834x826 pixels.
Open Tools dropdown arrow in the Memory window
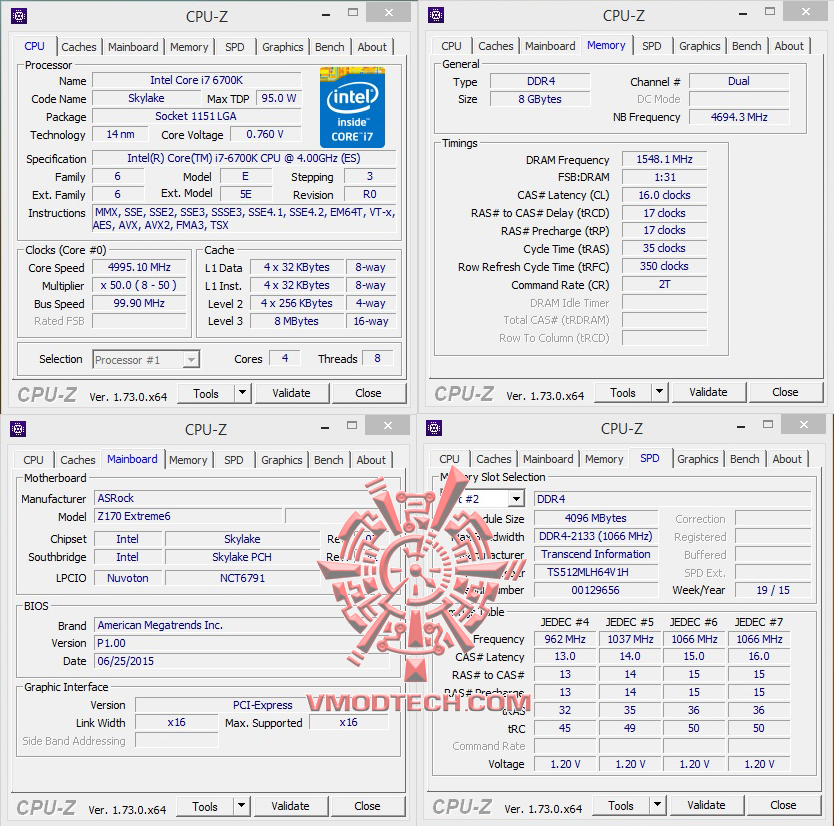pyautogui.click(x=659, y=392)
